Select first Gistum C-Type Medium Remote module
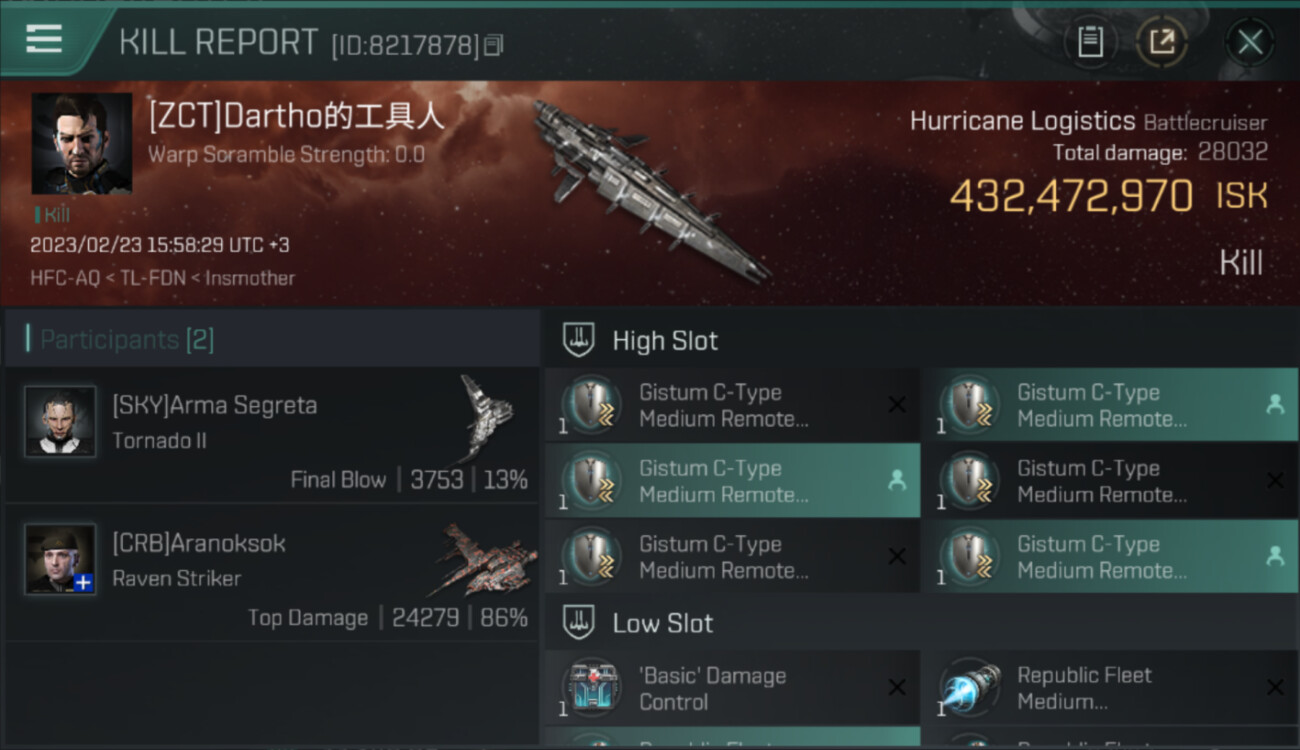Screen dimensions: 1300x750 click(732, 405)
